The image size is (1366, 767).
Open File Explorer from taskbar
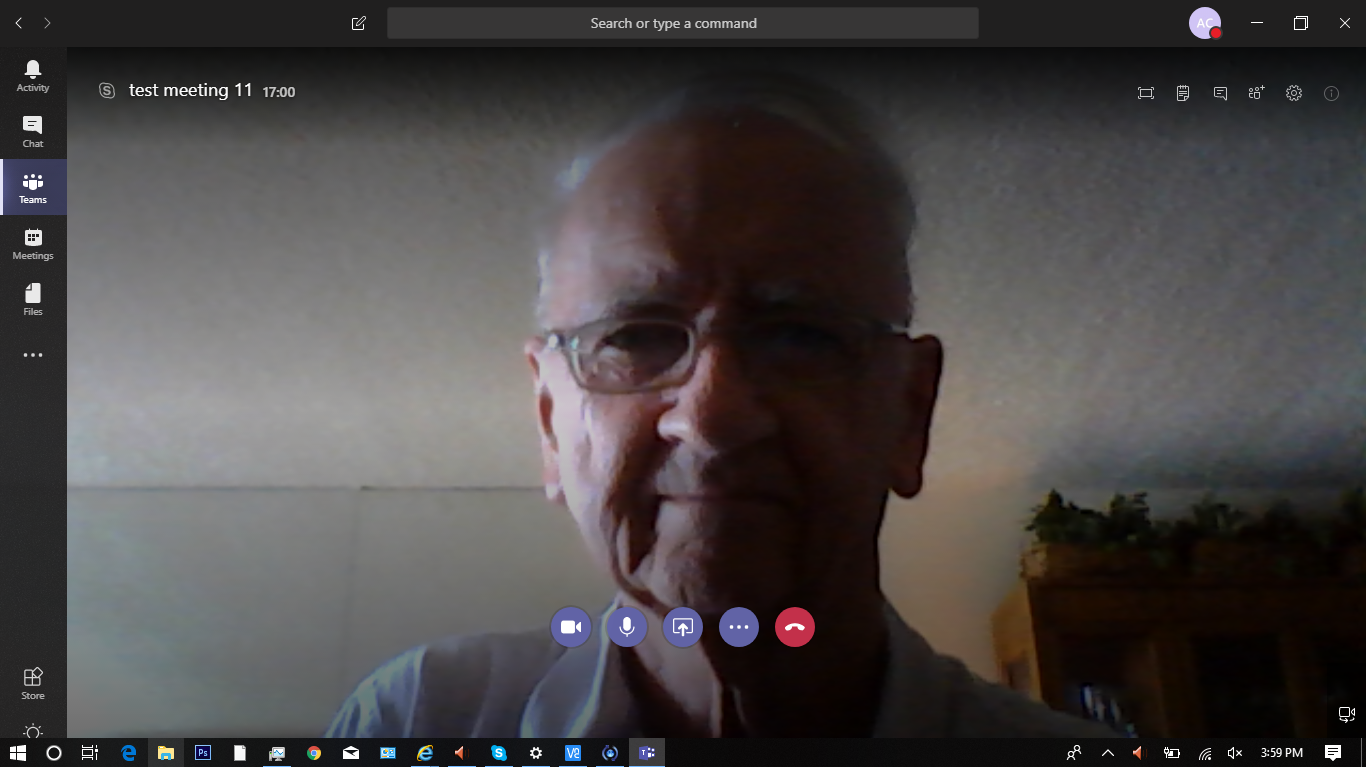tap(166, 753)
